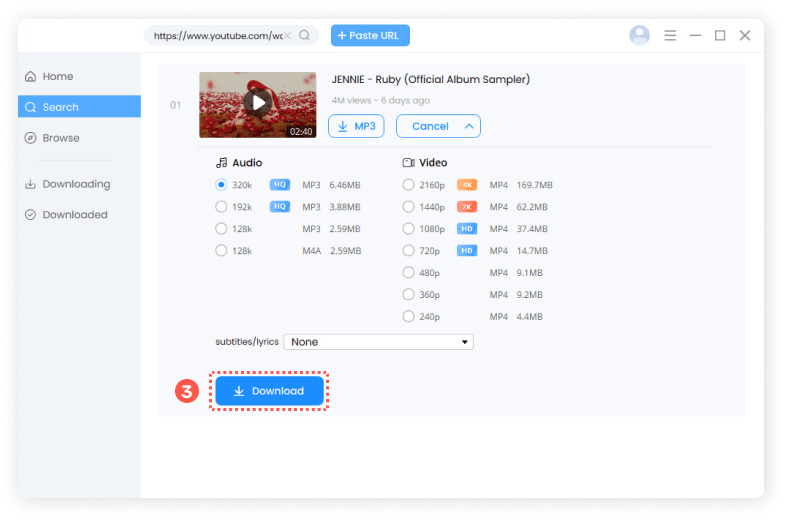Click the Video camera icon
The height and width of the screenshot is (520, 786).
pos(409,162)
